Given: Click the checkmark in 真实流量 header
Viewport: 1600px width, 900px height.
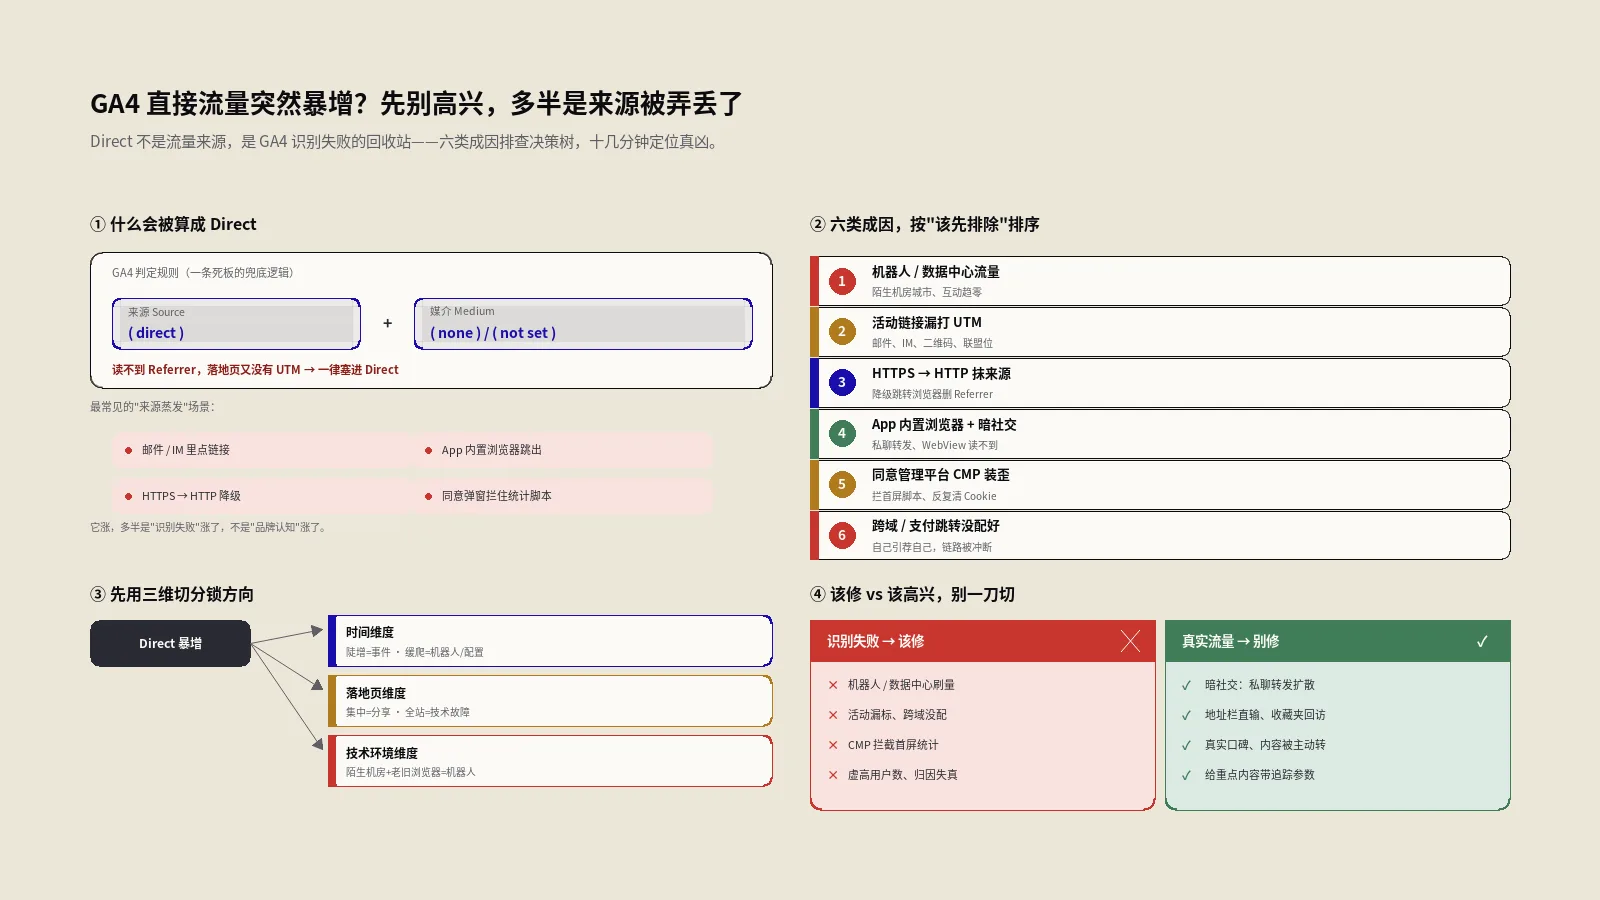Looking at the screenshot, I should point(1482,642).
